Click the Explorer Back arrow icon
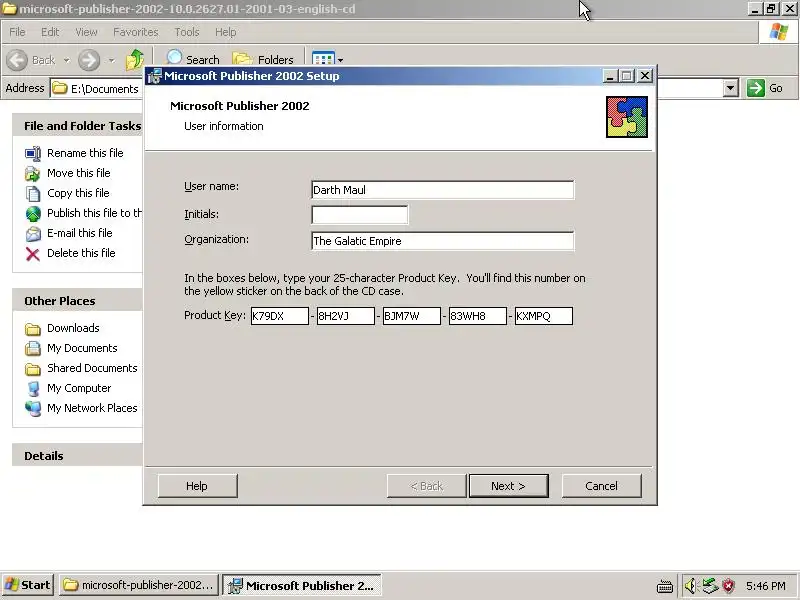The height and width of the screenshot is (600, 800). click(17, 60)
